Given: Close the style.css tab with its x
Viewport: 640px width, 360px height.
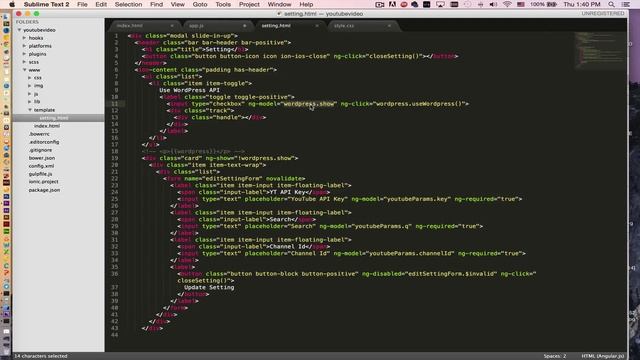Looking at the screenshot, I should pos(389,26).
